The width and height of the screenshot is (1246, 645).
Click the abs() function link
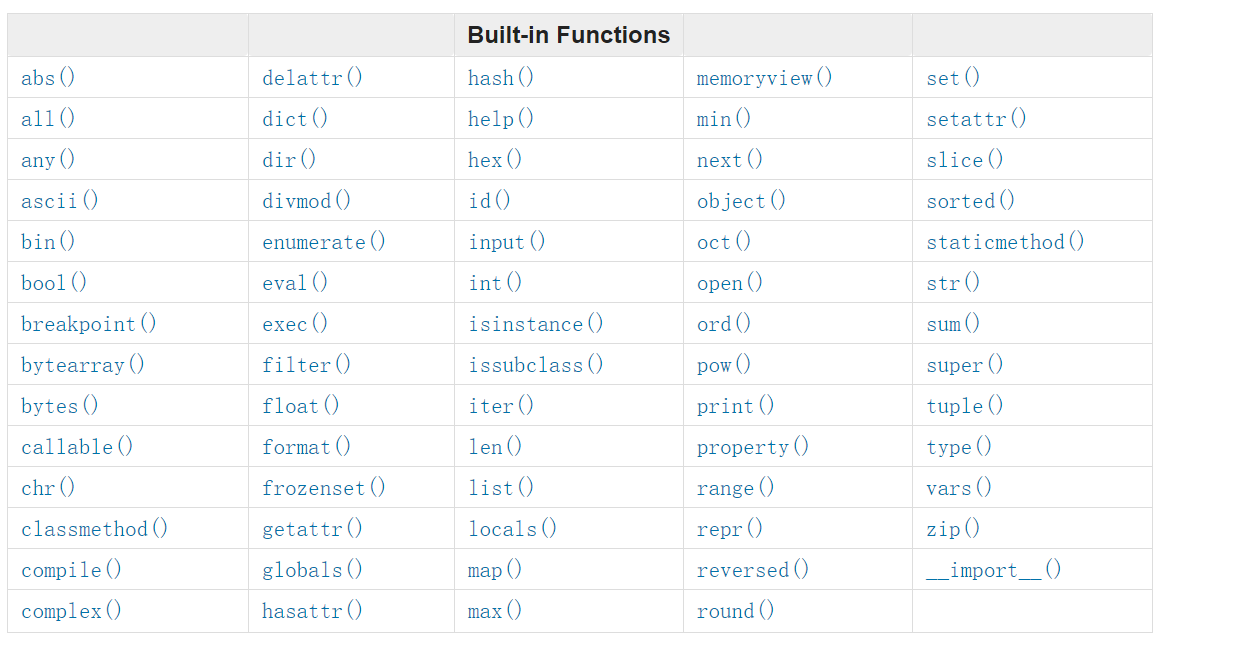[x=47, y=78]
